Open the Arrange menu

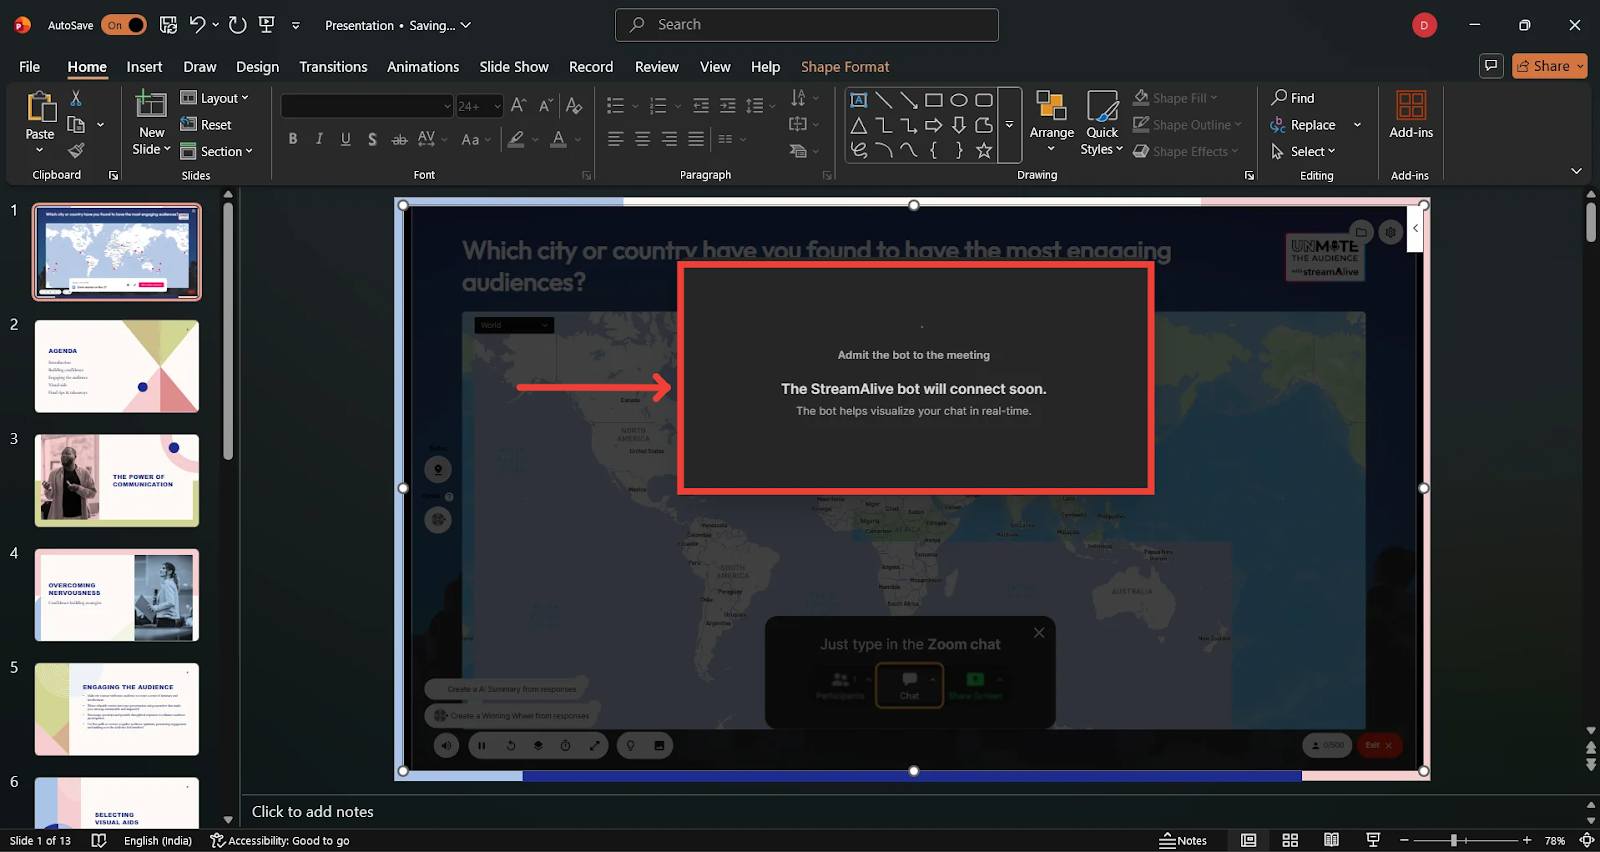point(1051,122)
